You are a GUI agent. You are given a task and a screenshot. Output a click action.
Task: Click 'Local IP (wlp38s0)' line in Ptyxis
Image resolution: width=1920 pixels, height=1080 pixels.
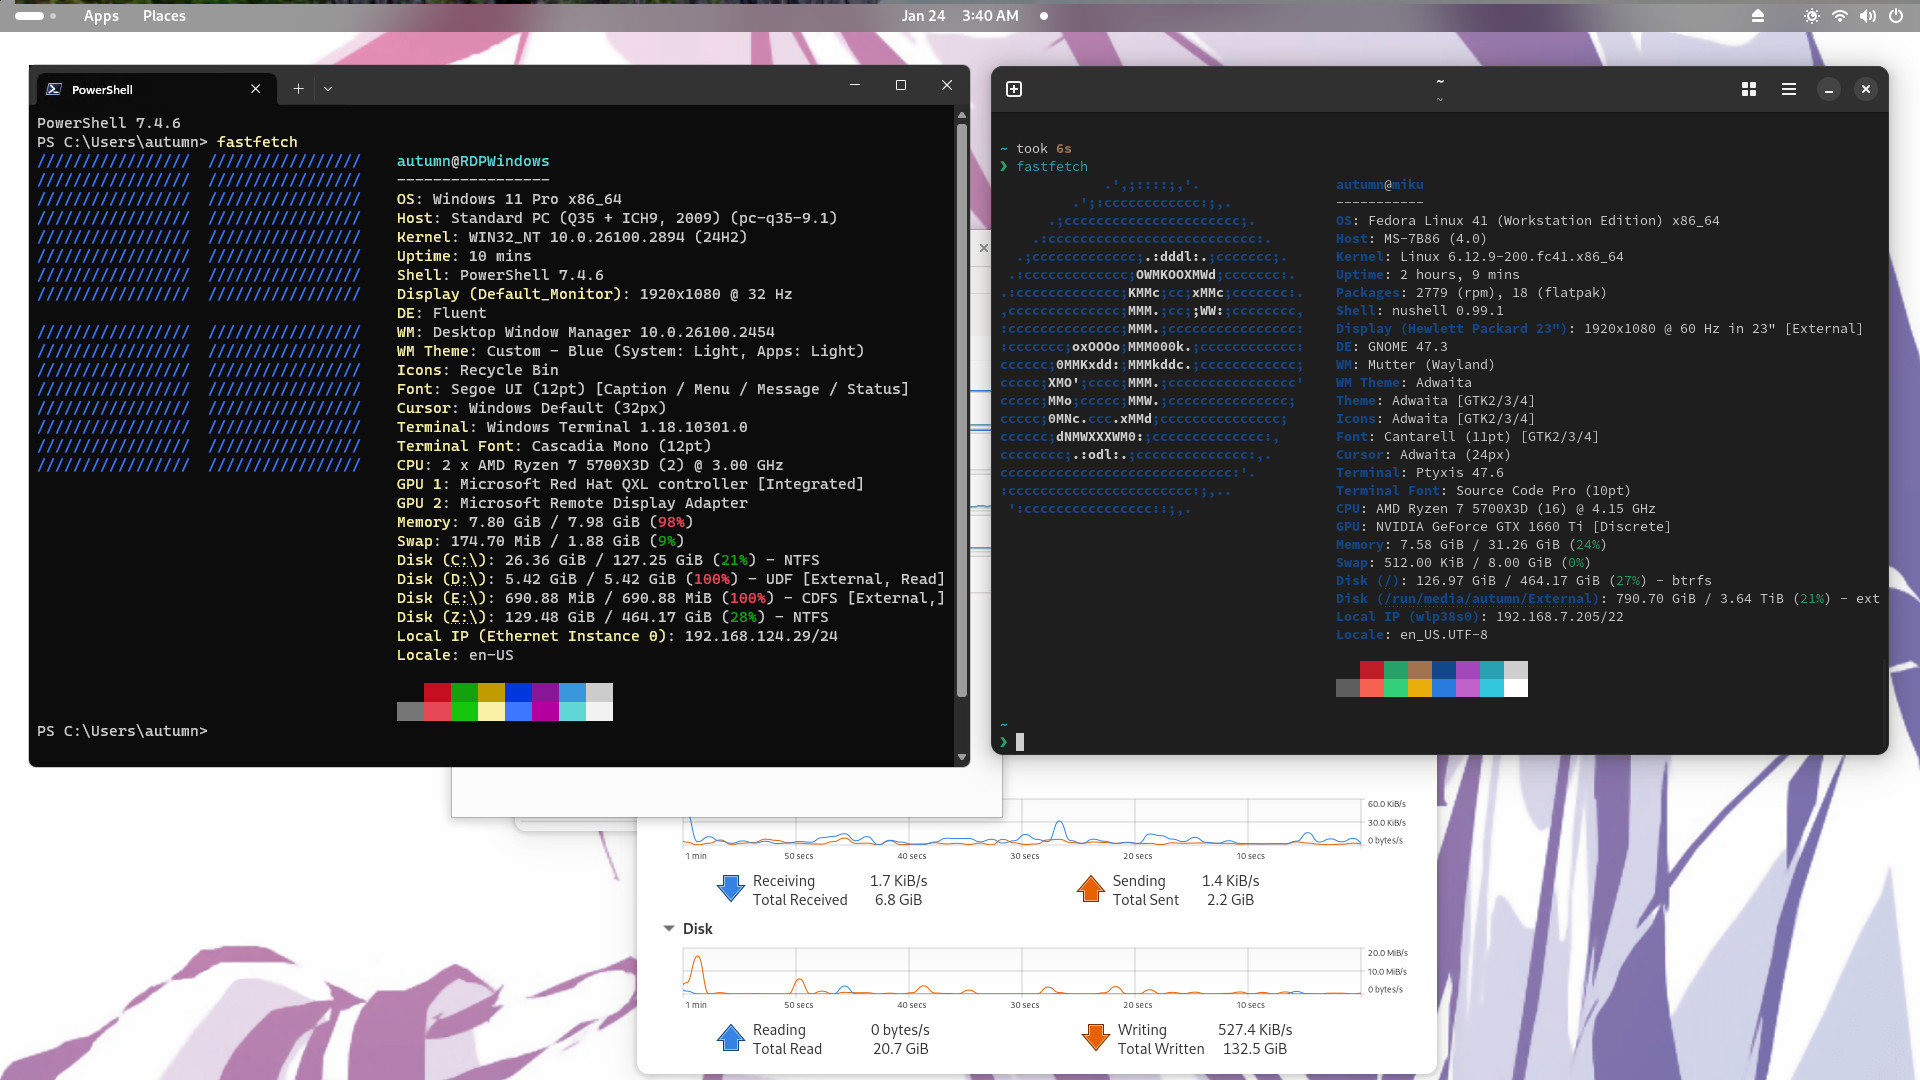1480,617
